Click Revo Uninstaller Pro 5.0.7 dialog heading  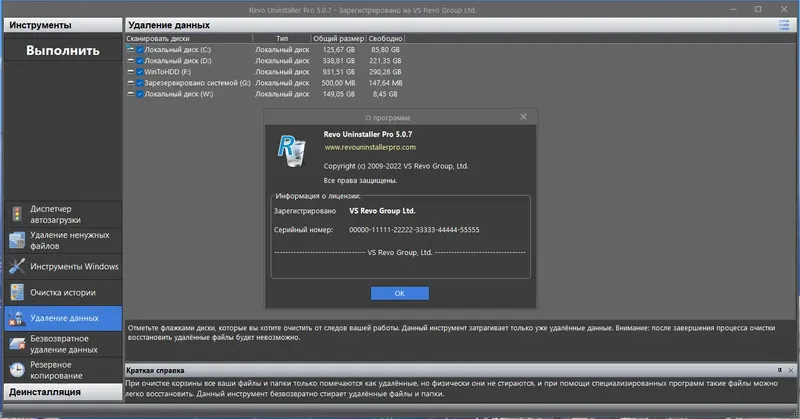pyautogui.click(x=367, y=134)
